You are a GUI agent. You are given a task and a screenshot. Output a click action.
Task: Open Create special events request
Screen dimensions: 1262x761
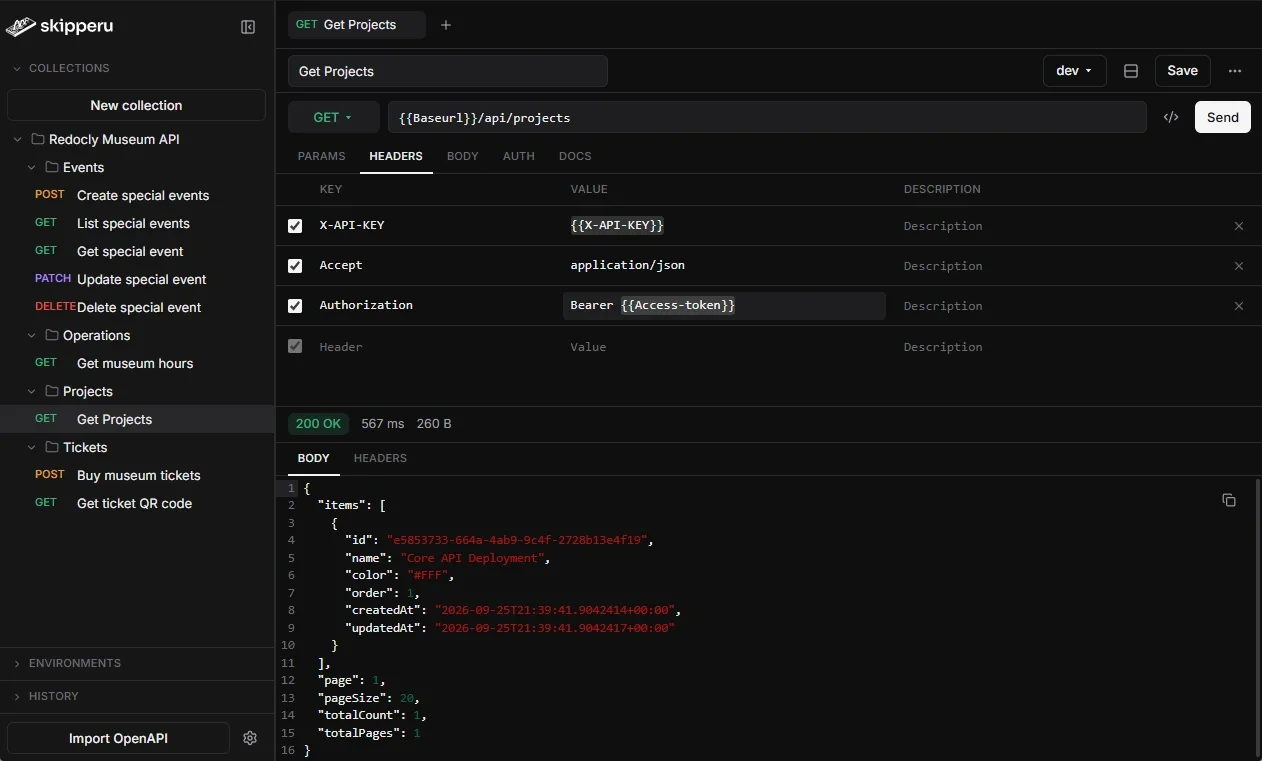(137, 195)
